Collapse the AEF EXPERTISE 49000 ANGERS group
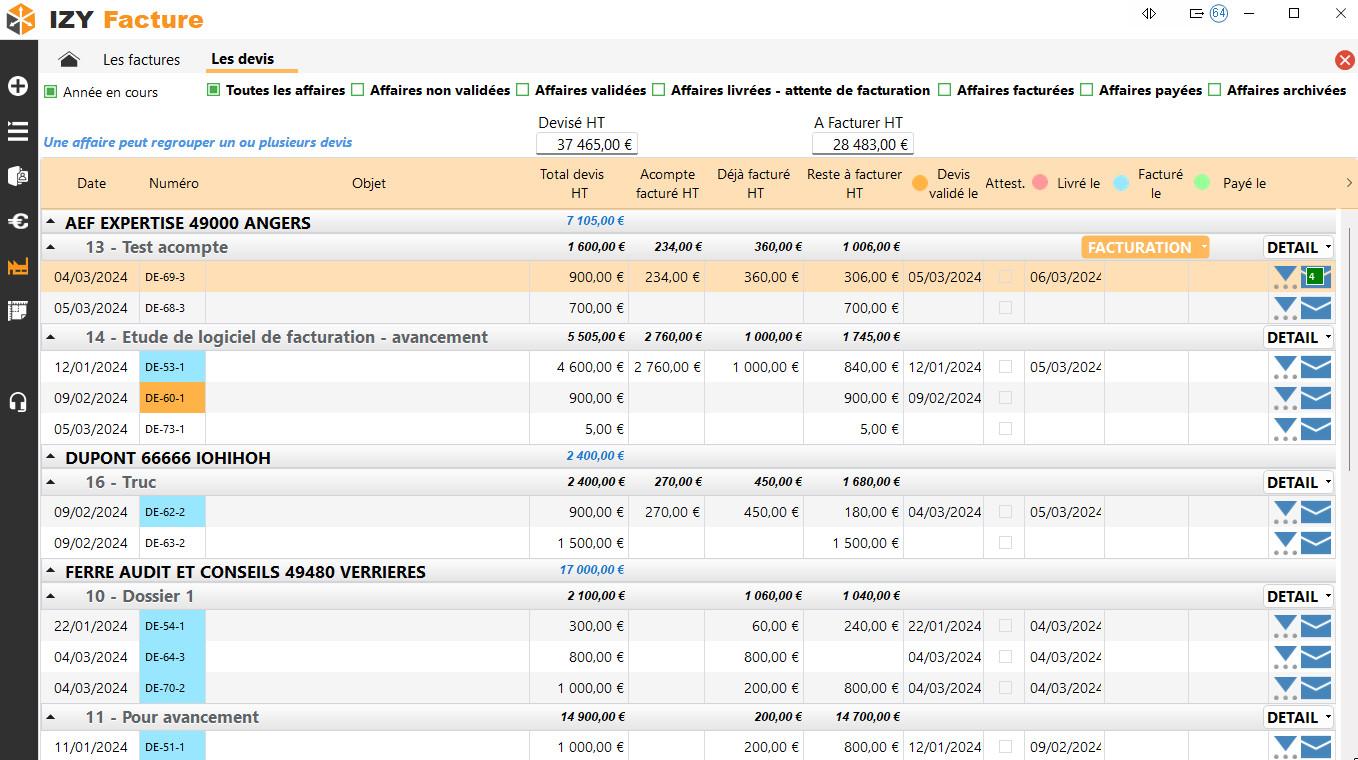The height and width of the screenshot is (760, 1358). [x=51, y=223]
